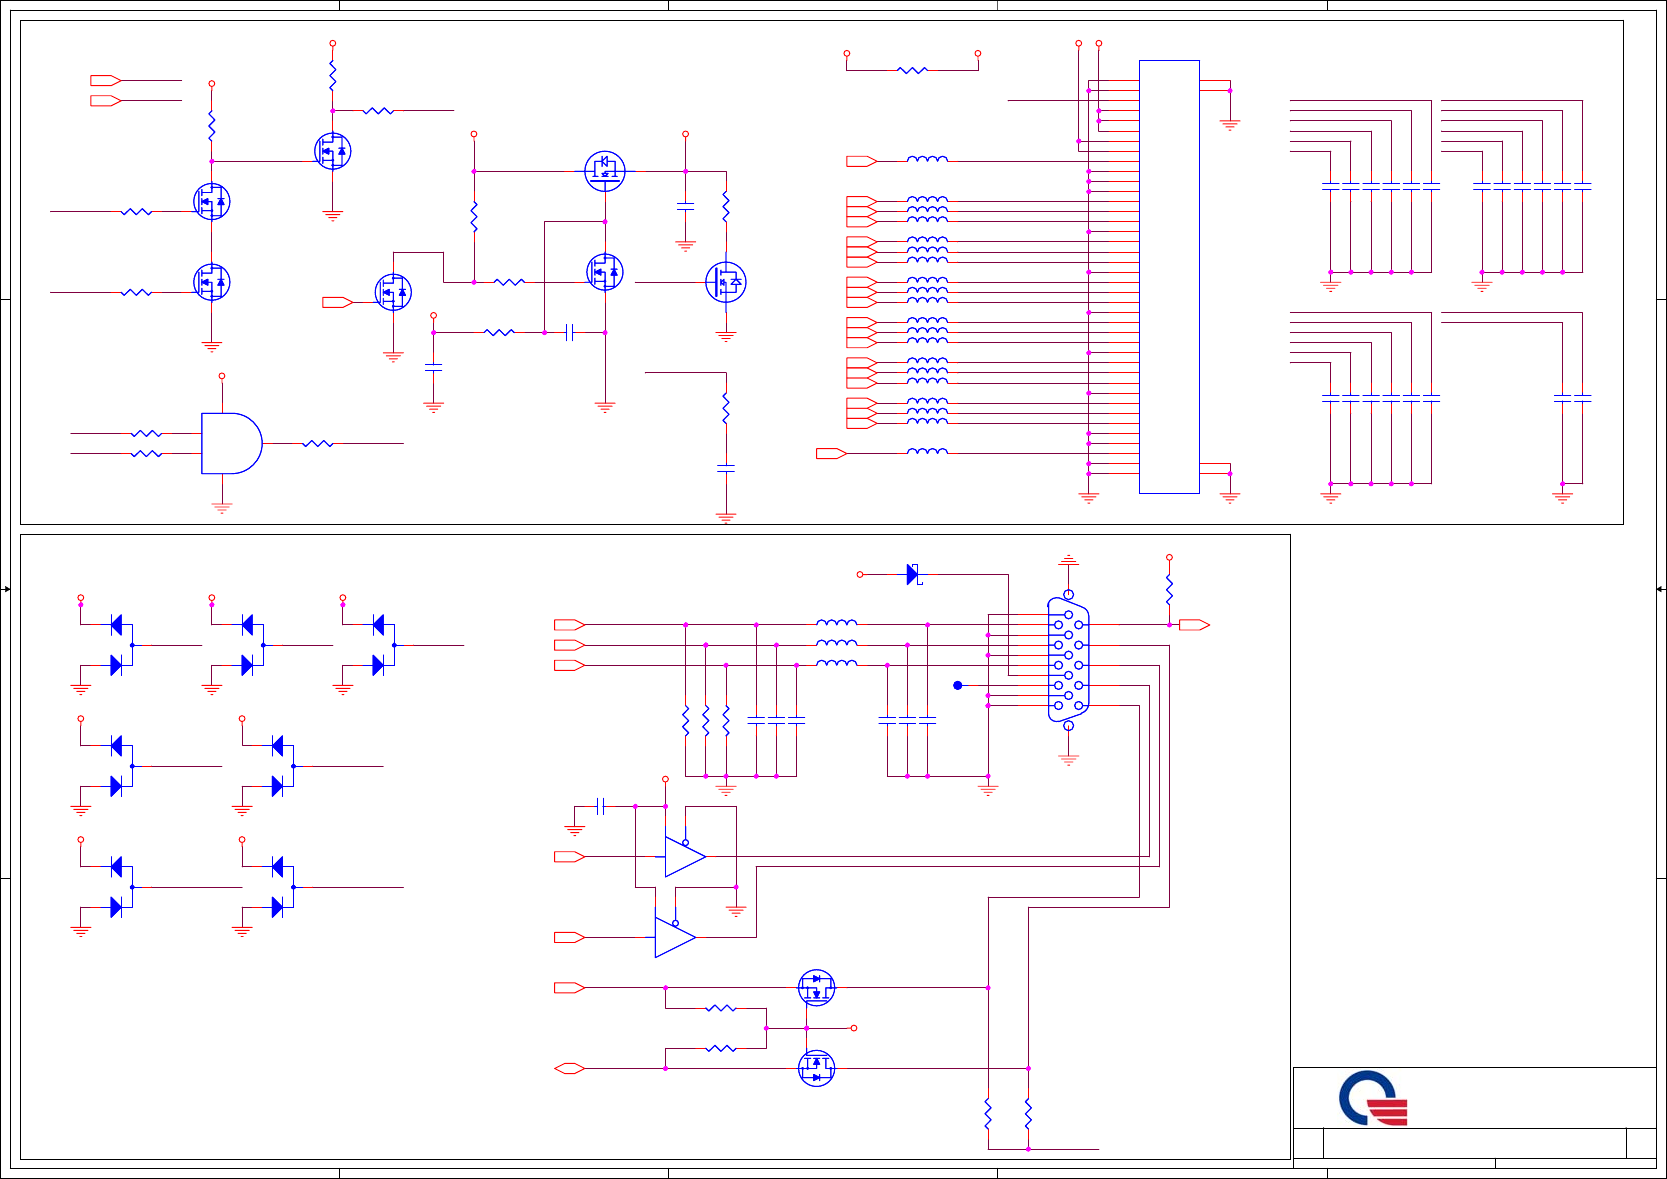Select the resistor on the AND gate output

[x=318, y=443]
